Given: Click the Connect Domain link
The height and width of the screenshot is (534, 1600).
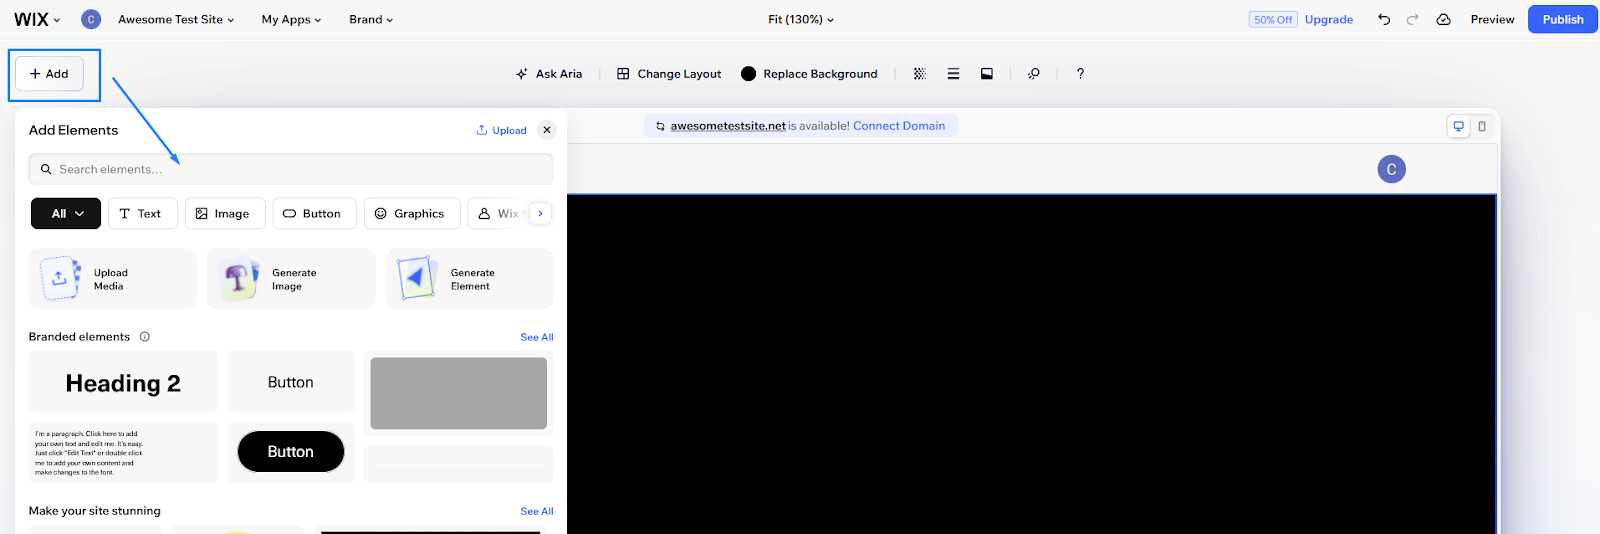Looking at the screenshot, I should [898, 126].
